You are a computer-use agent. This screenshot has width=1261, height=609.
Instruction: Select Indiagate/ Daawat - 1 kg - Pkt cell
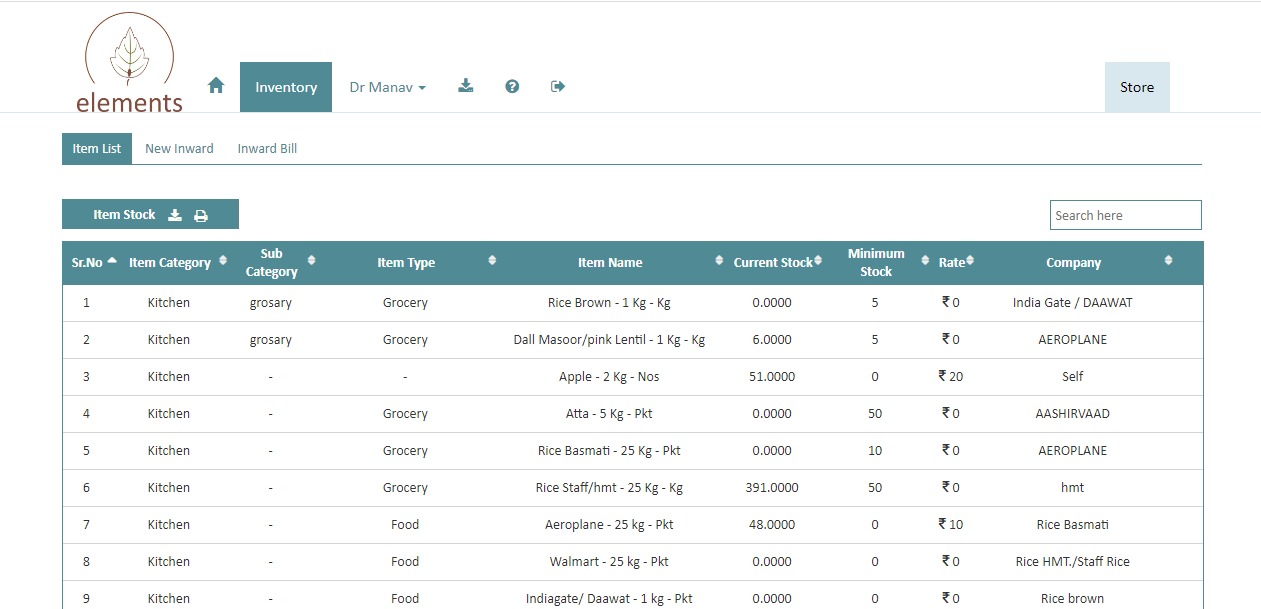(609, 599)
